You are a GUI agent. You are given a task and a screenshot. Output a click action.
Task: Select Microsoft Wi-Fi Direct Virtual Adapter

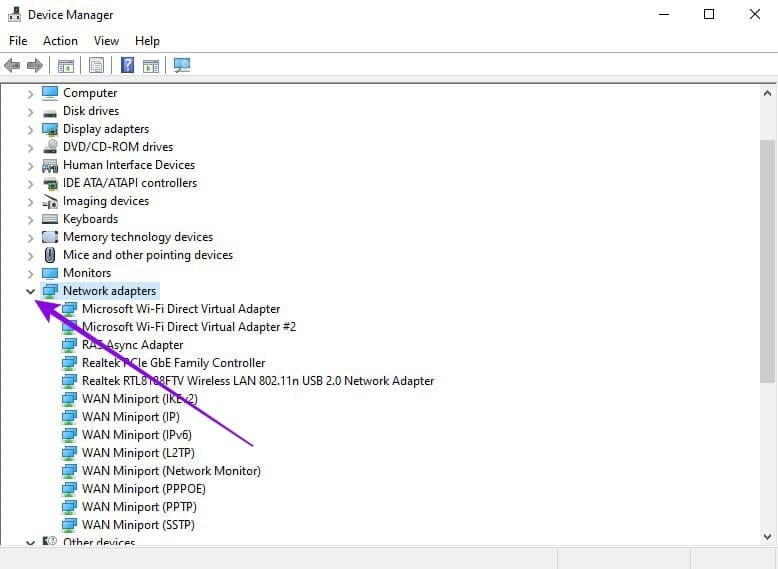pyautogui.click(x=181, y=309)
